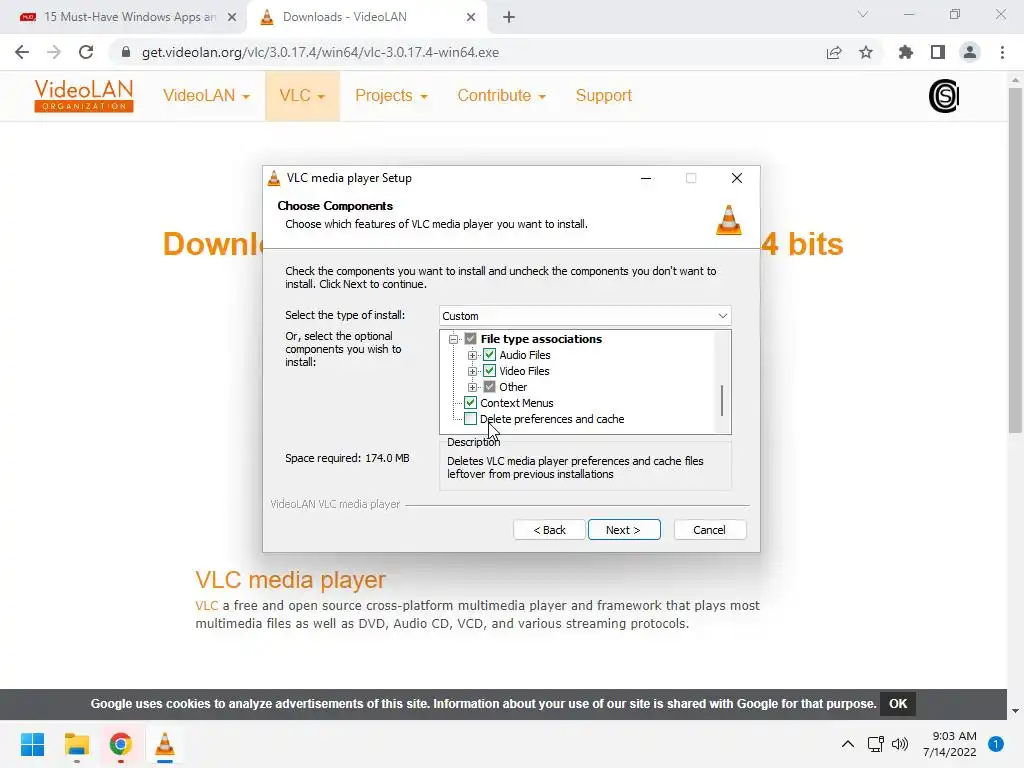Viewport: 1024px width, 768px height.
Task: Reload the current page
Action: tap(86, 52)
